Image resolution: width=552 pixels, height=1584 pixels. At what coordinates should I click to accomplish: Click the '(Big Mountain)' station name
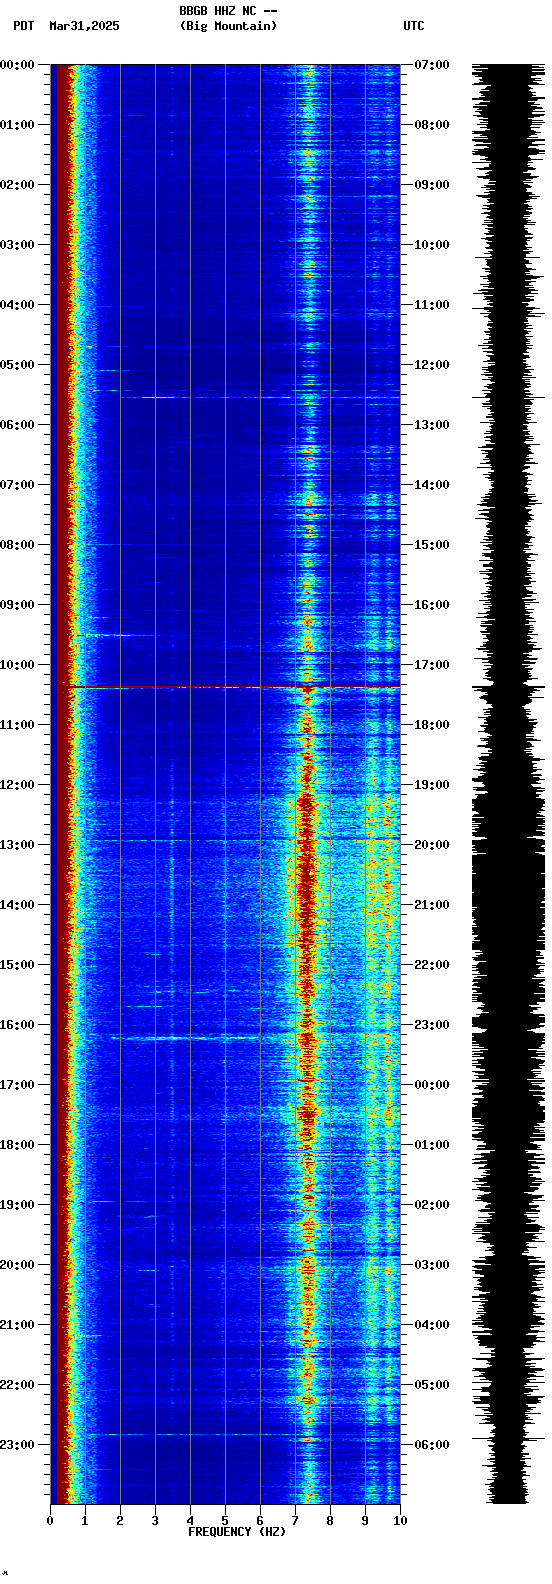(228, 26)
